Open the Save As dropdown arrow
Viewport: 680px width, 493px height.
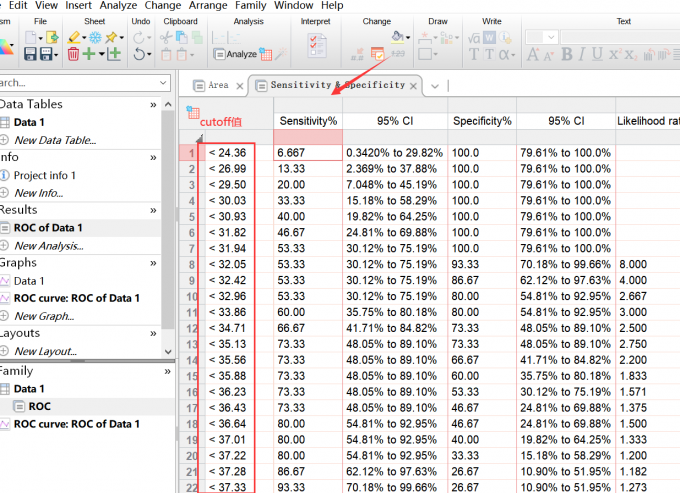click(56, 55)
